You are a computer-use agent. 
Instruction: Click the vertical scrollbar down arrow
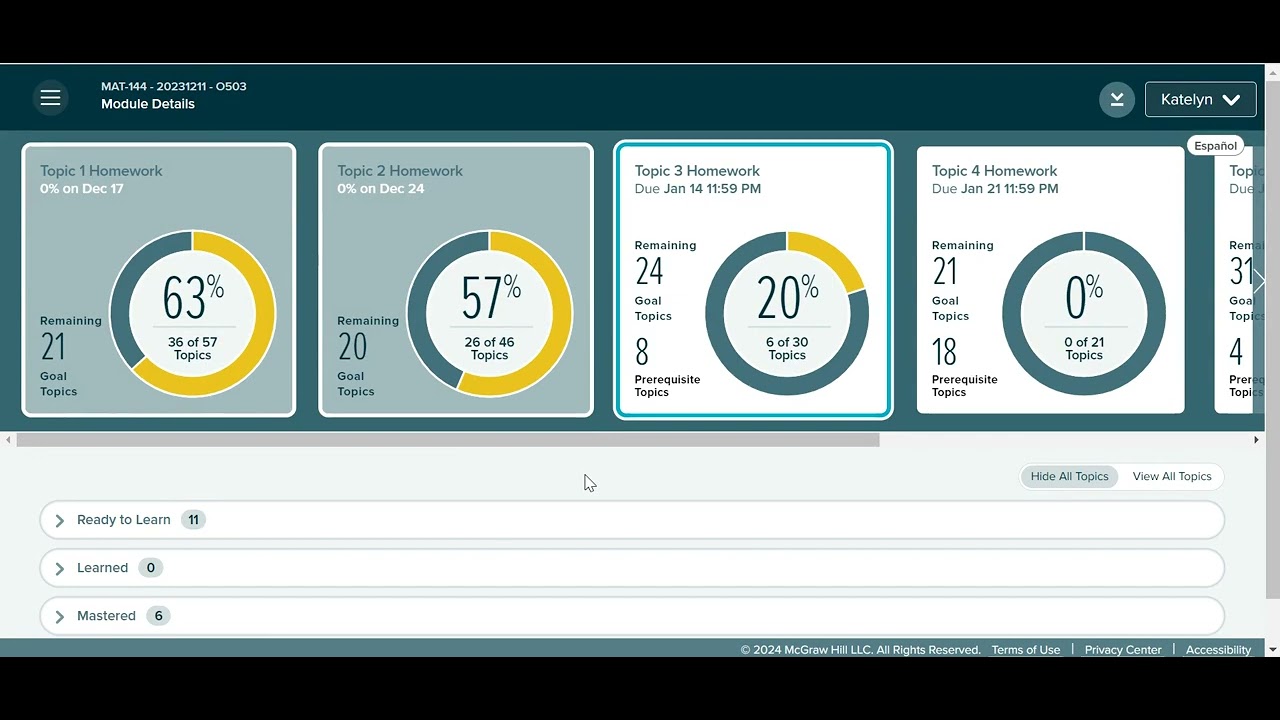1272,650
